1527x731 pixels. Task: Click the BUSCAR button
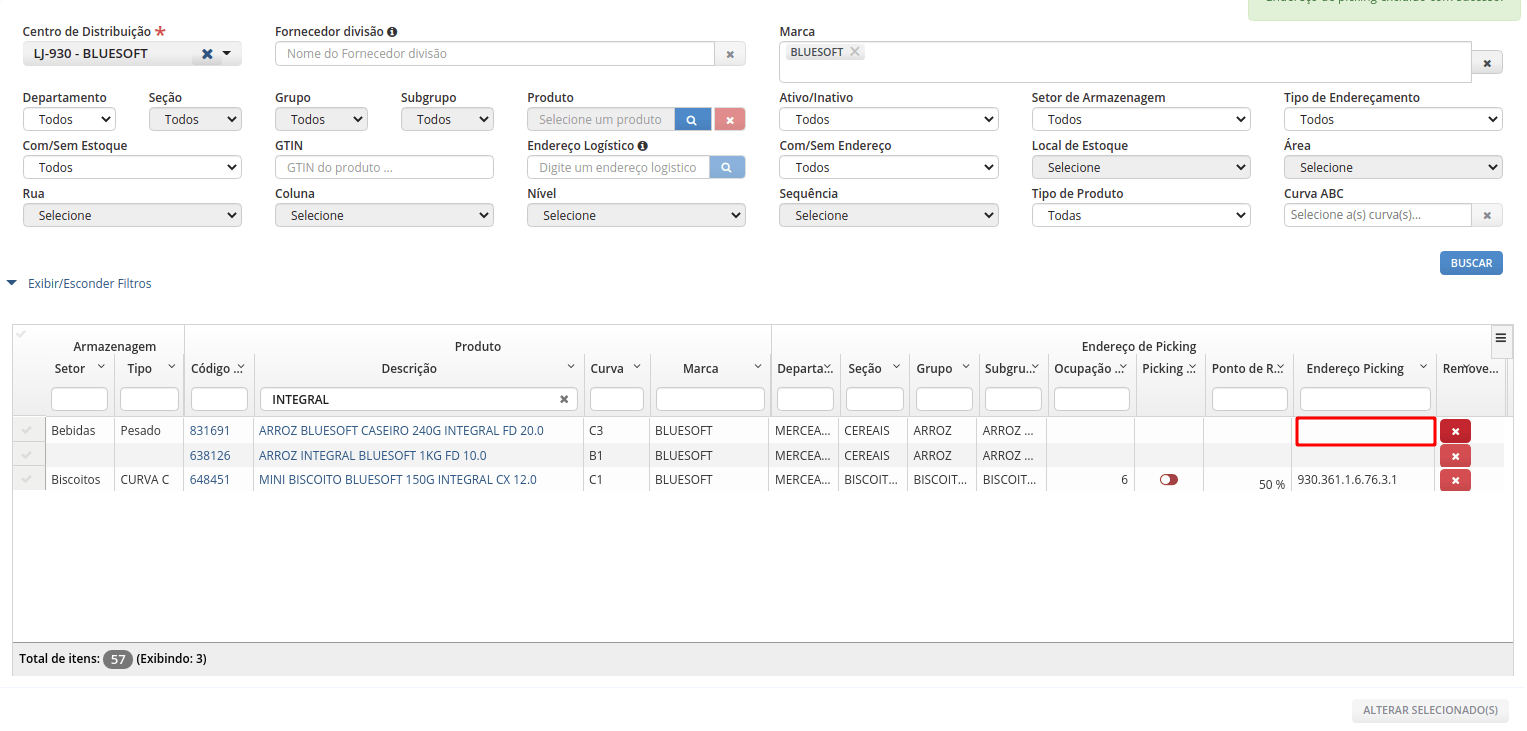1471,263
